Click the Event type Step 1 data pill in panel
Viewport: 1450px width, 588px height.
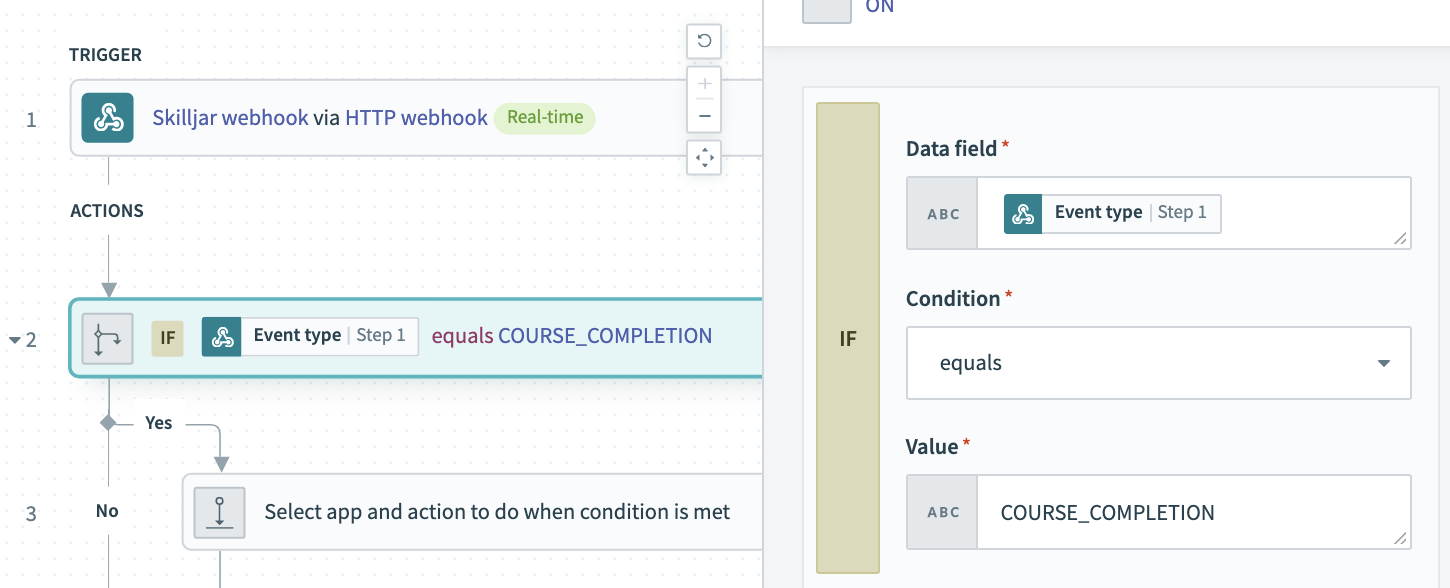pos(1112,213)
